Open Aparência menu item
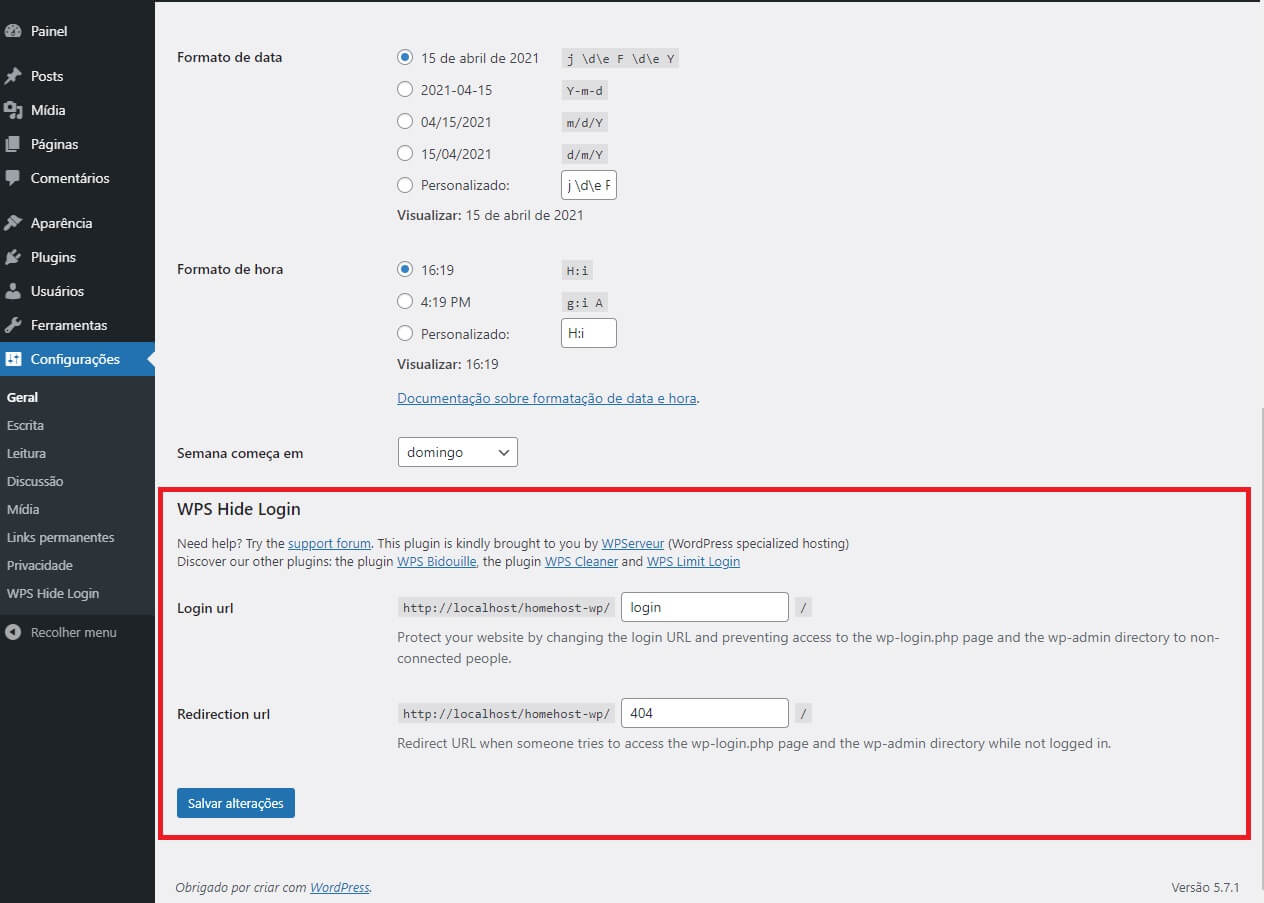Screen dimensions: 1264x903 [x=77, y=223]
